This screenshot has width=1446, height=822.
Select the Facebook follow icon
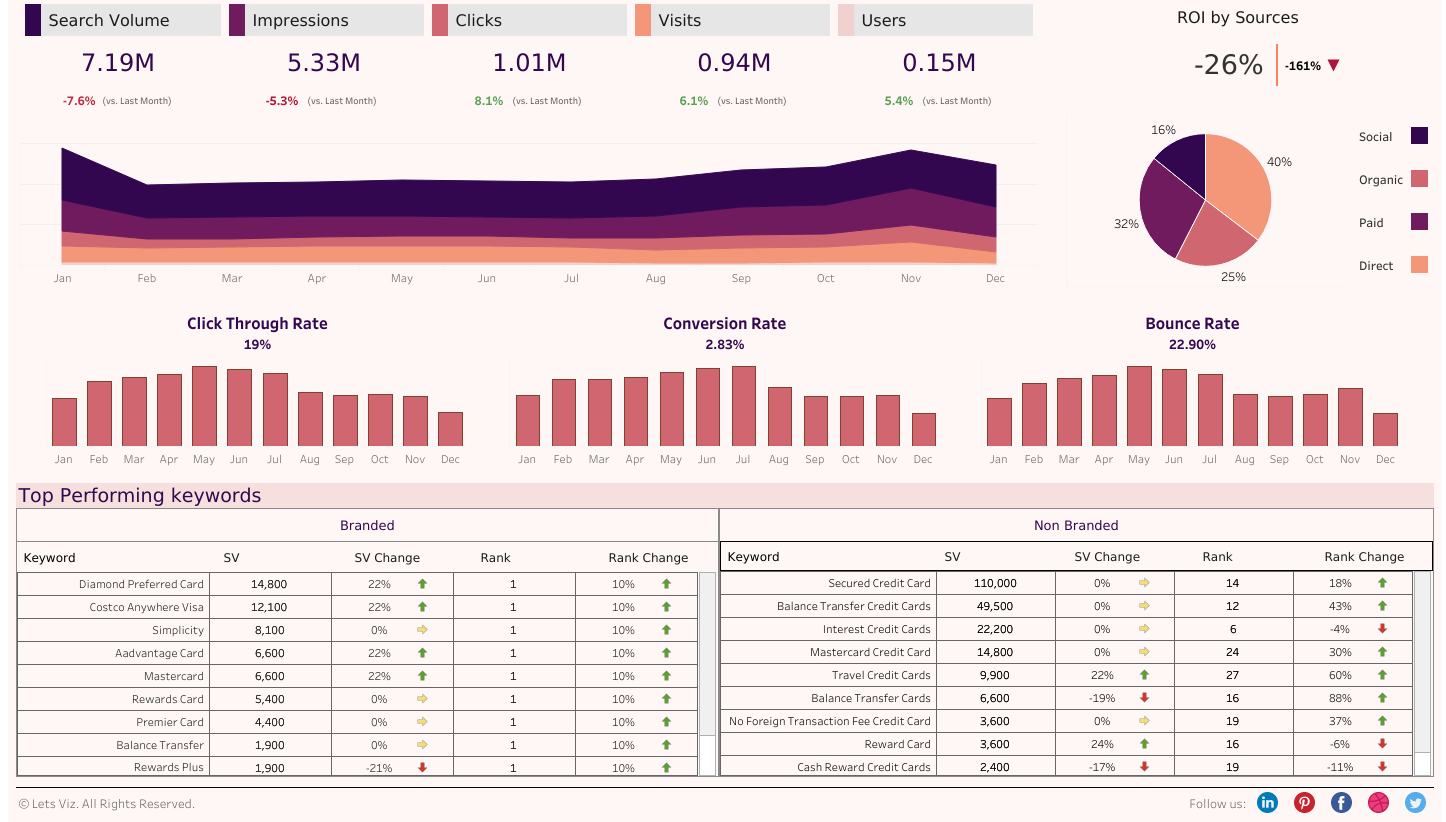tap(1340, 802)
